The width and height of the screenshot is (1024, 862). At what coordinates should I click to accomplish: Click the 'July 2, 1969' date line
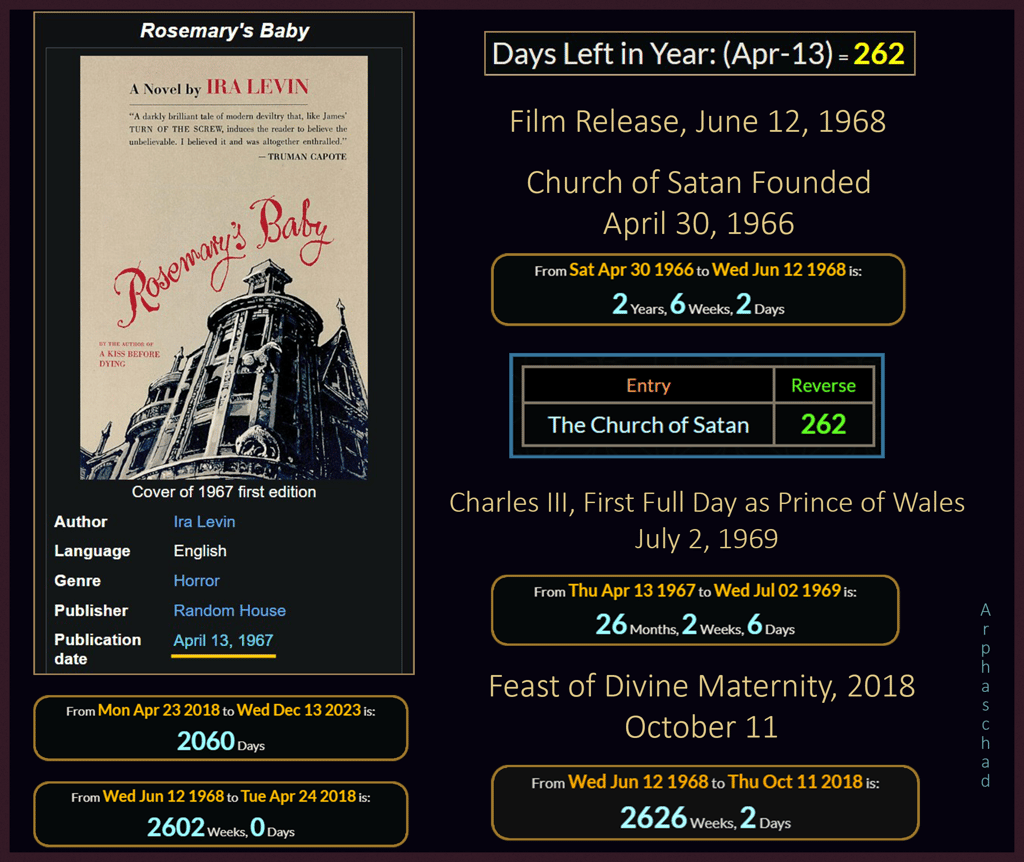(706, 539)
